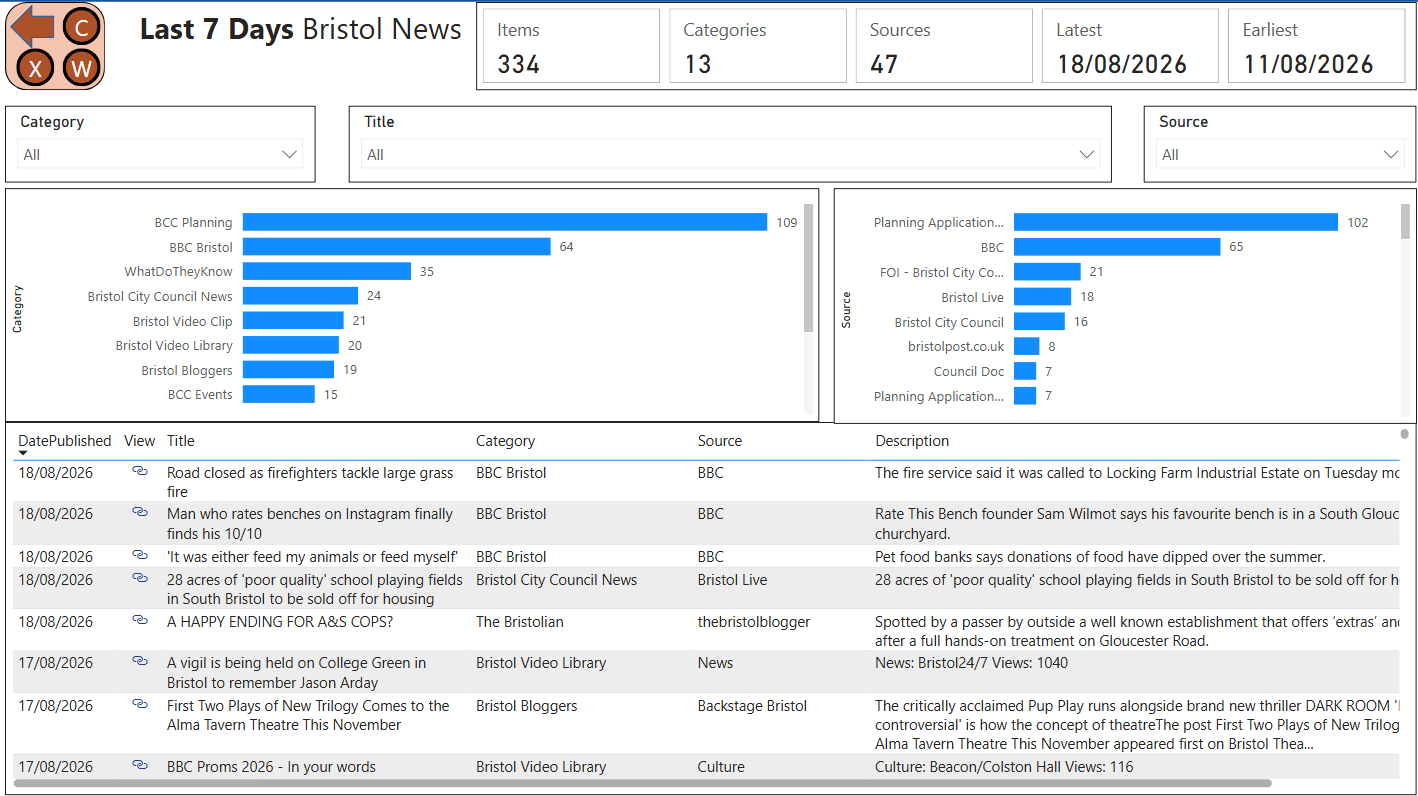This screenshot has height=796, width=1418.
Task: Sort table by Category column header
Action: (x=505, y=441)
